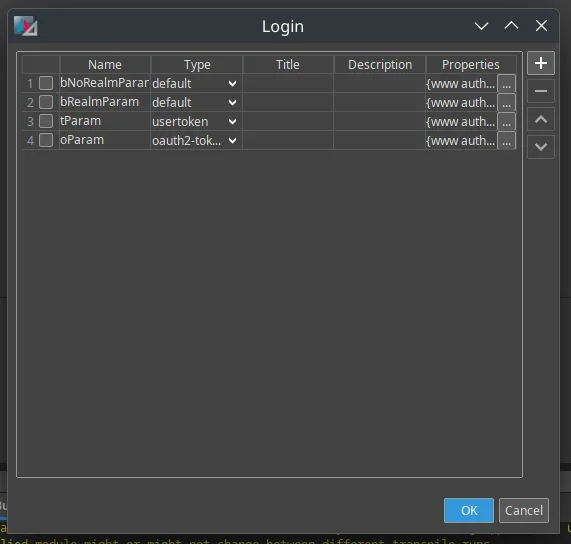The image size is (571, 544).
Task: Click the Cancel button
Action: pyautogui.click(x=524, y=510)
